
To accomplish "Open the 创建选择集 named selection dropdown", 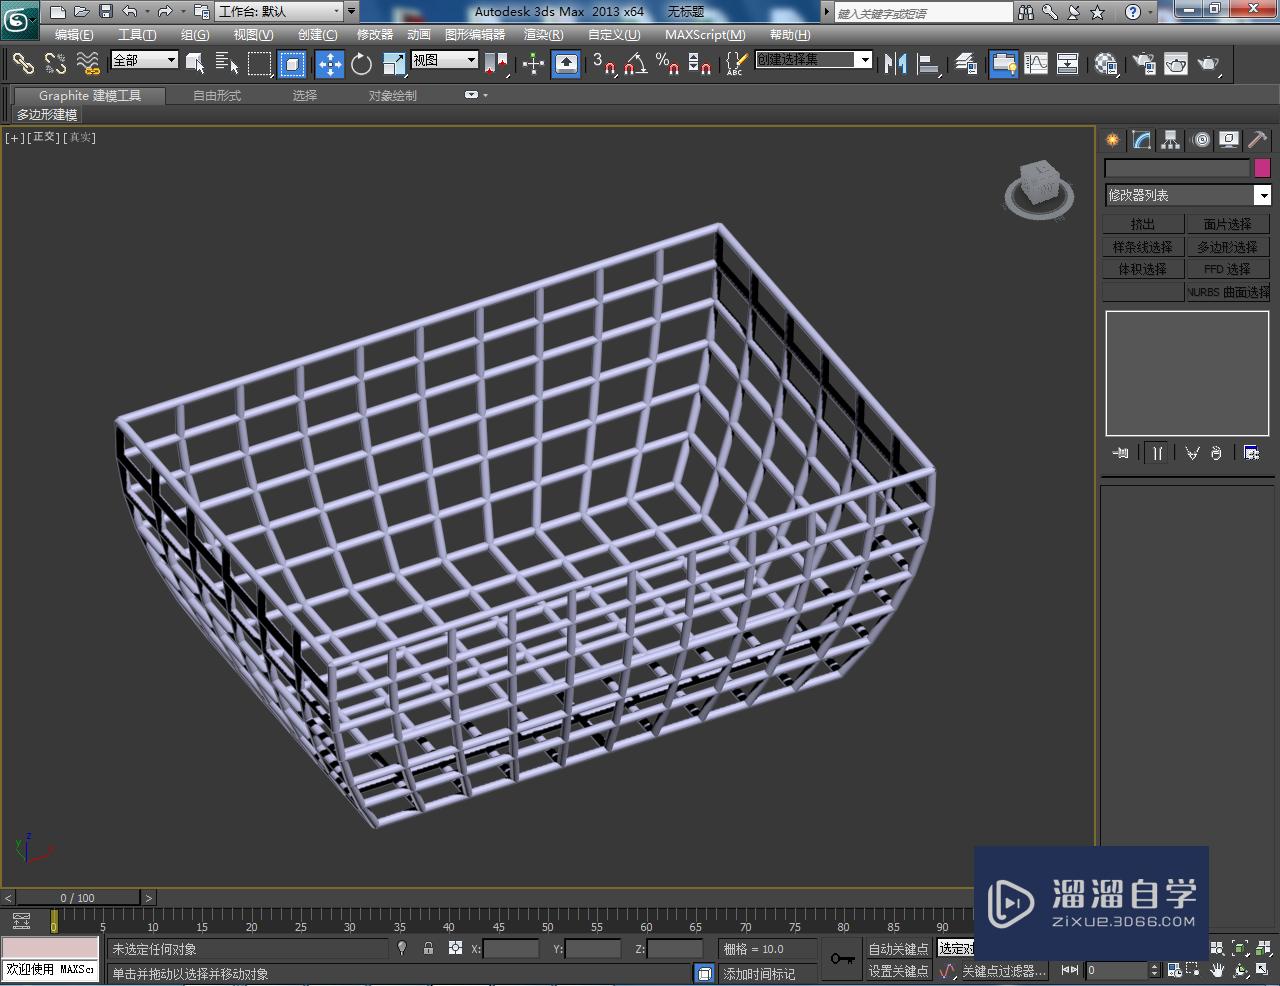I will (x=814, y=60).
